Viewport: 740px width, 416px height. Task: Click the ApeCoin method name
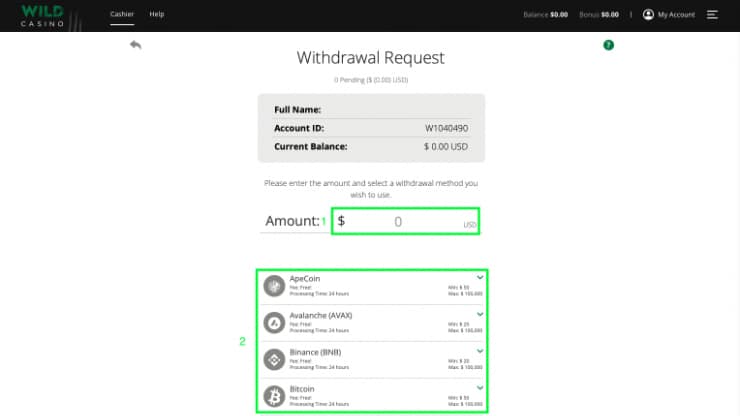[x=304, y=279]
